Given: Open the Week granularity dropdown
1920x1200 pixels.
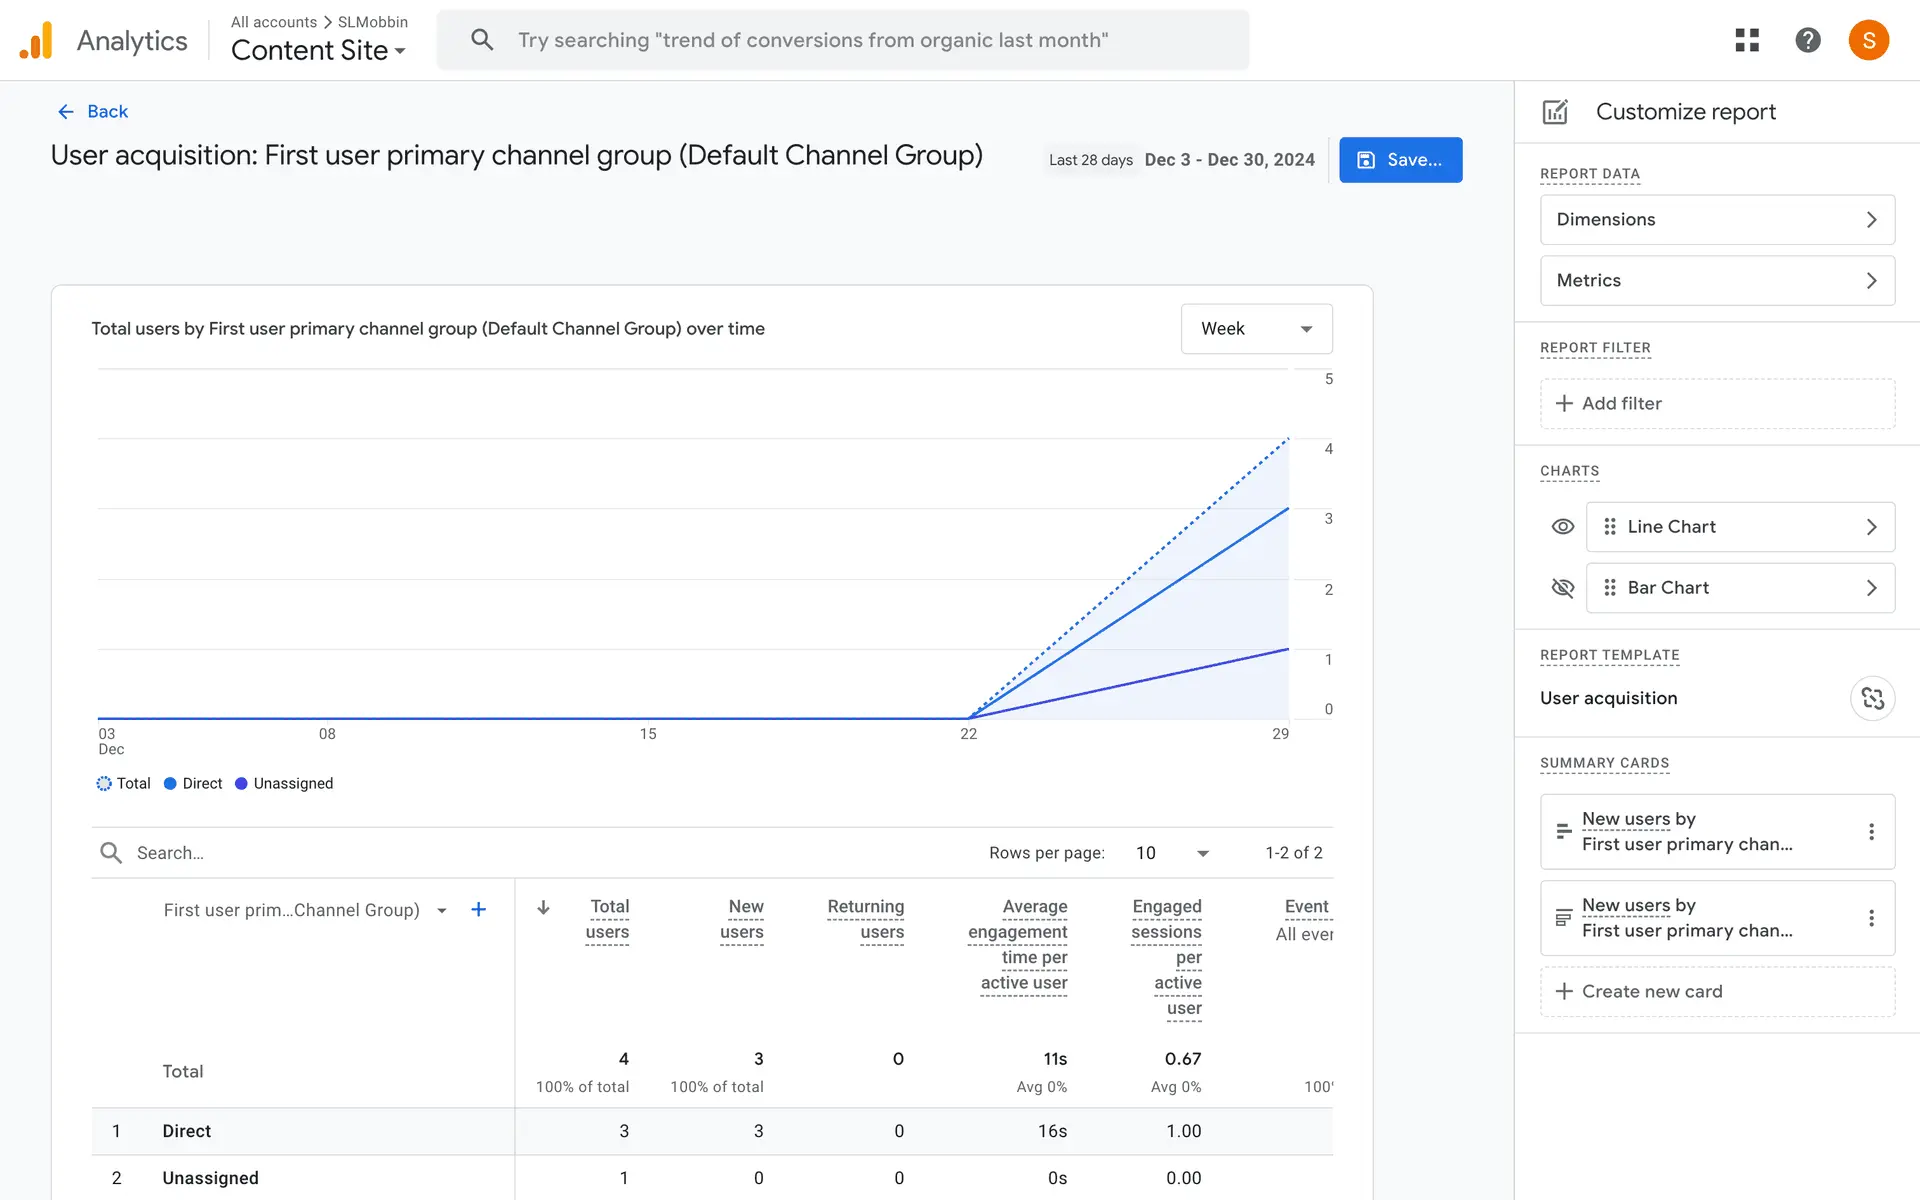Looking at the screenshot, I should [x=1256, y=329].
